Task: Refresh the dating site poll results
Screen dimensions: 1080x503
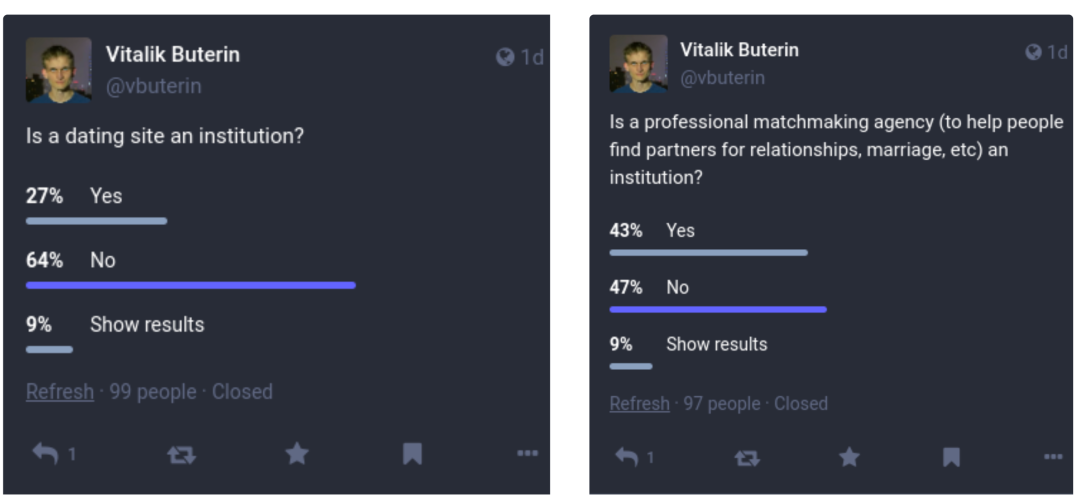Action: click(60, 392)
